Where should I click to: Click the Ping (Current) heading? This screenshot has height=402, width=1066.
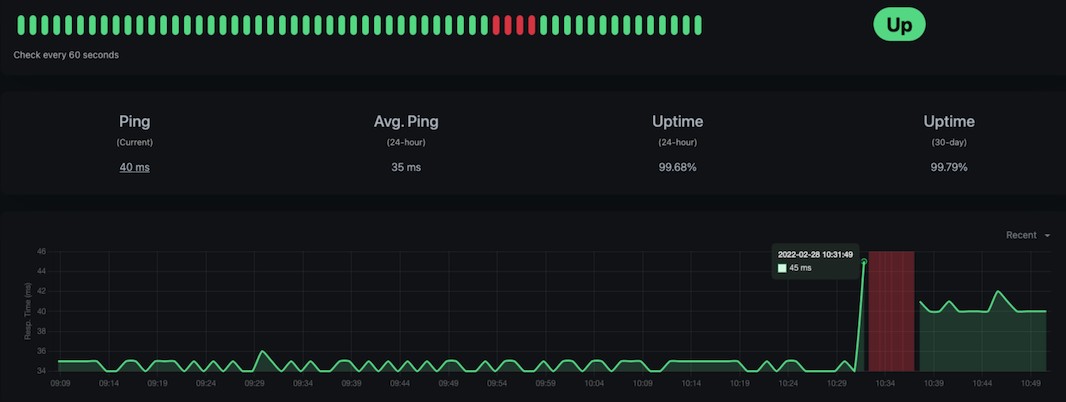click(135, 122)
